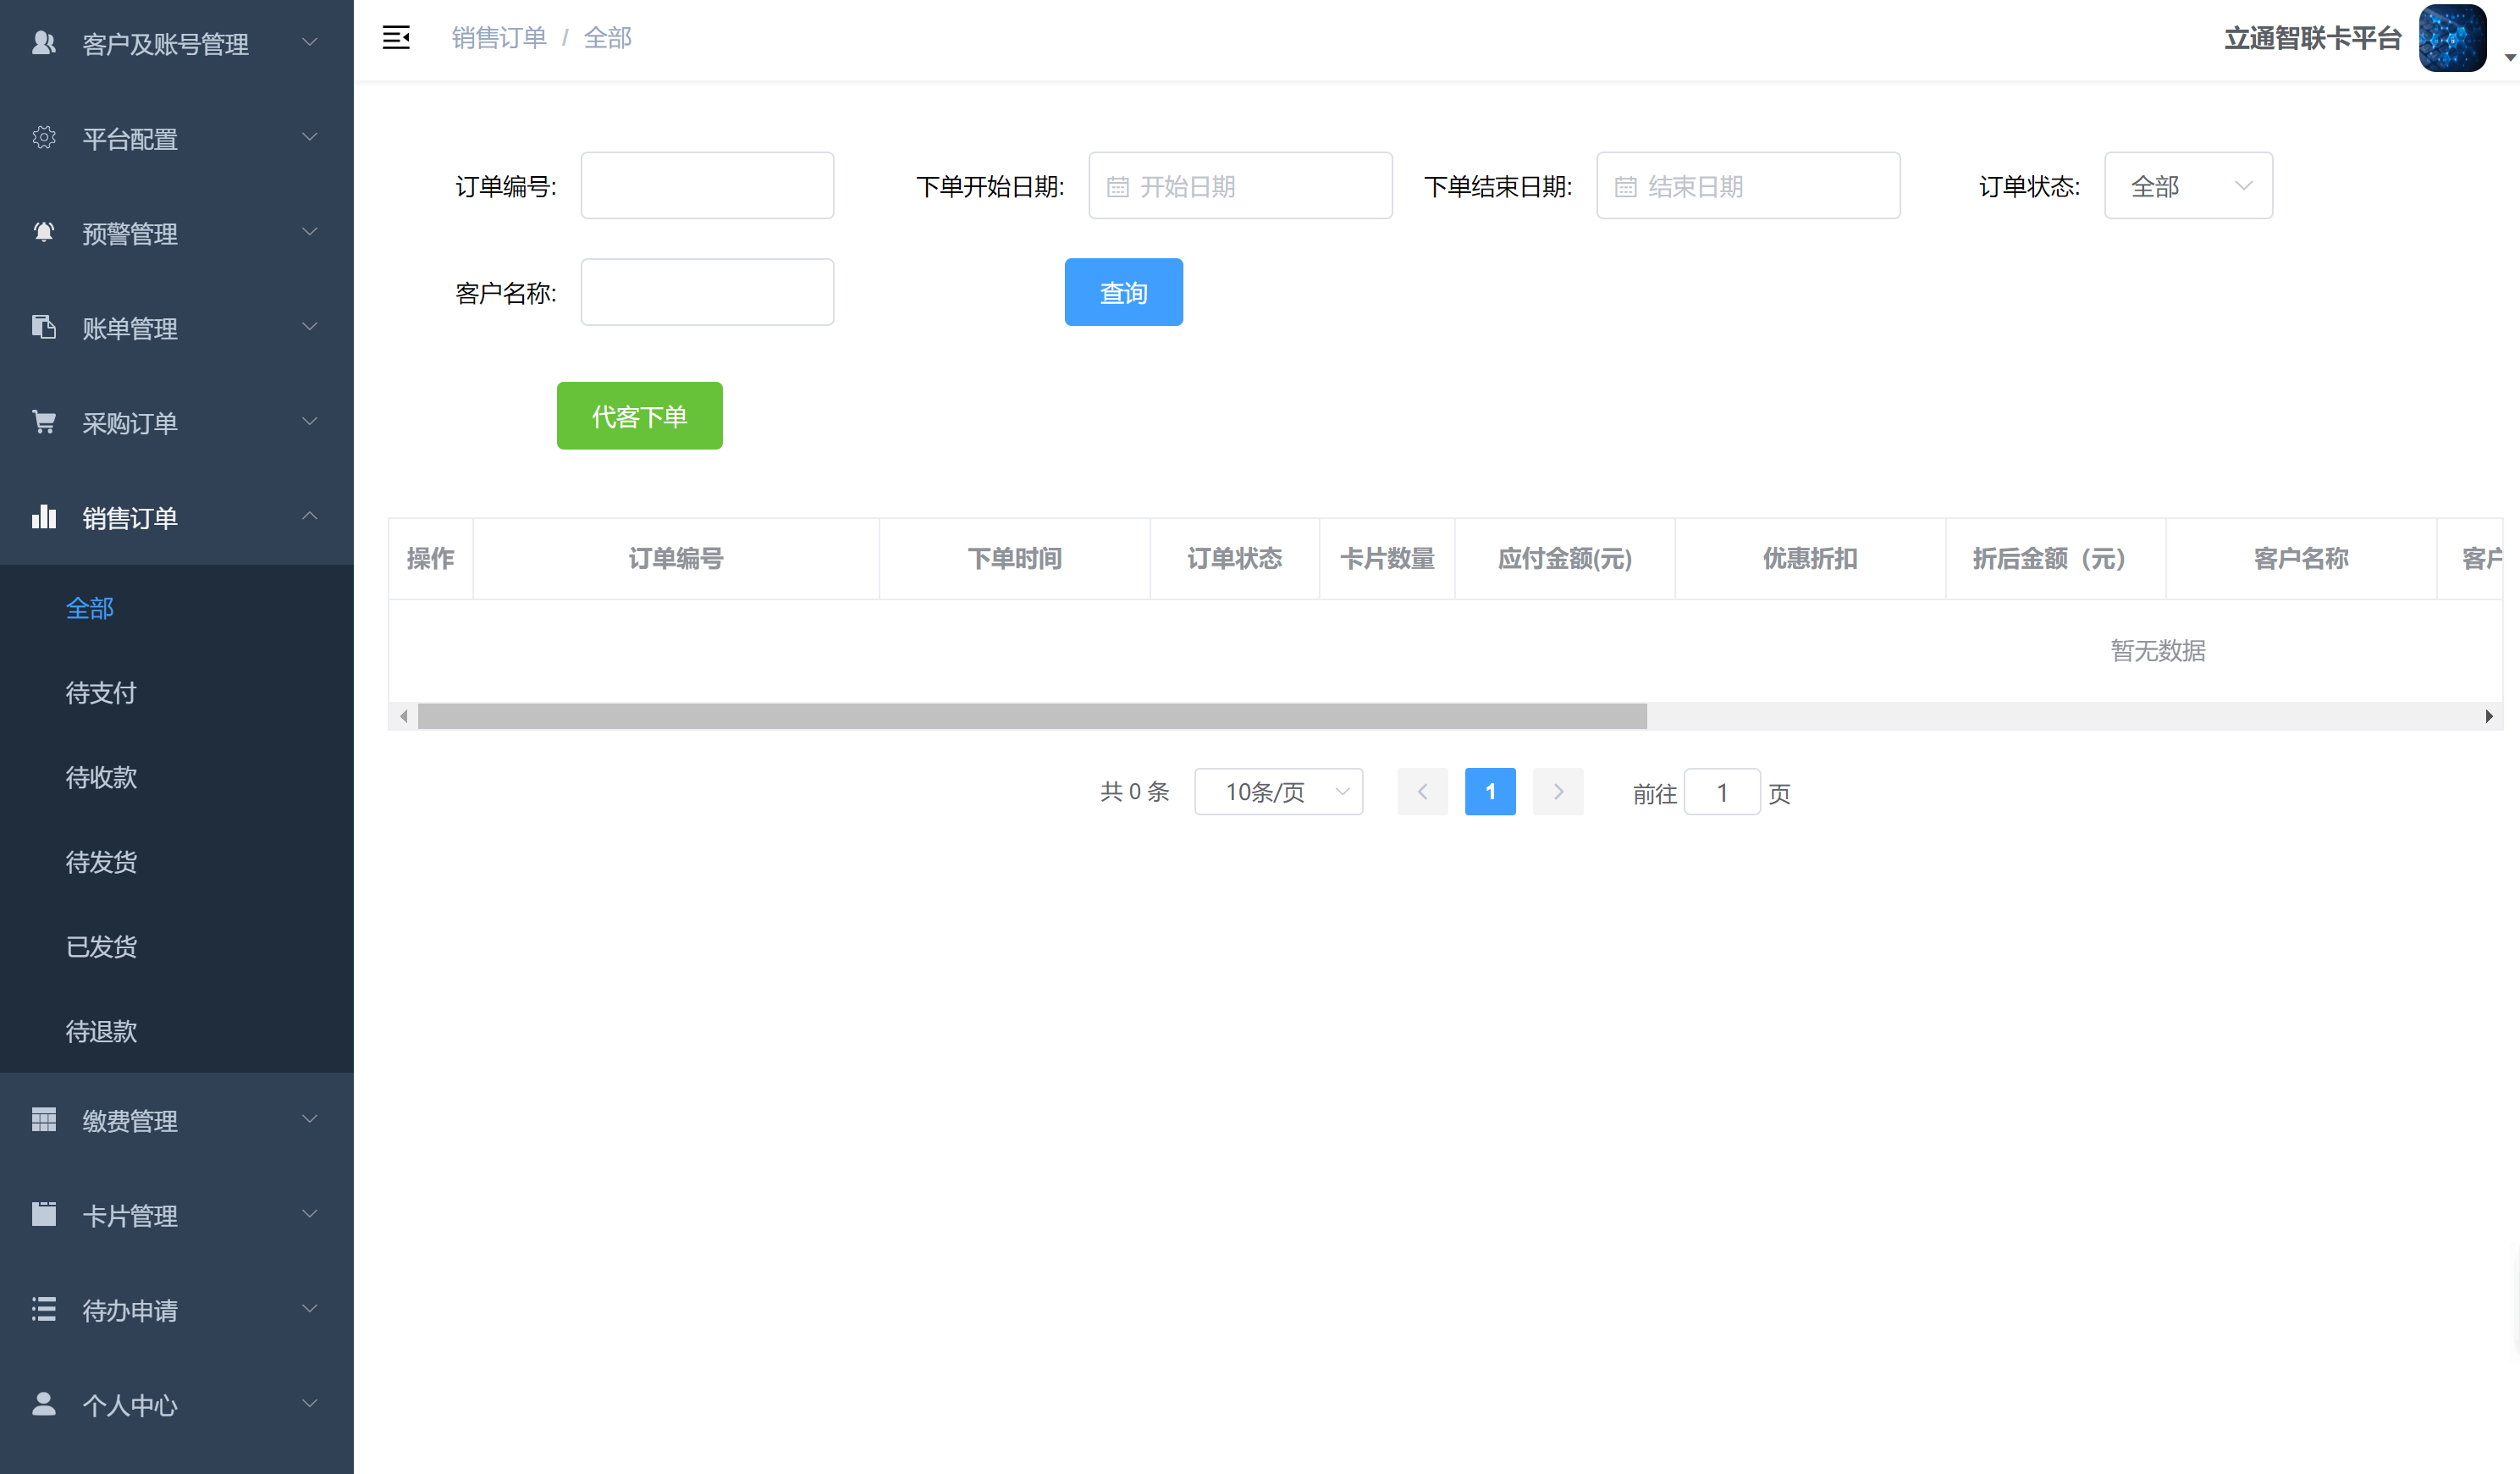Click the scrollbar right arrow
Screen dimensions: 2520x1474
(x=2489, y=716)
